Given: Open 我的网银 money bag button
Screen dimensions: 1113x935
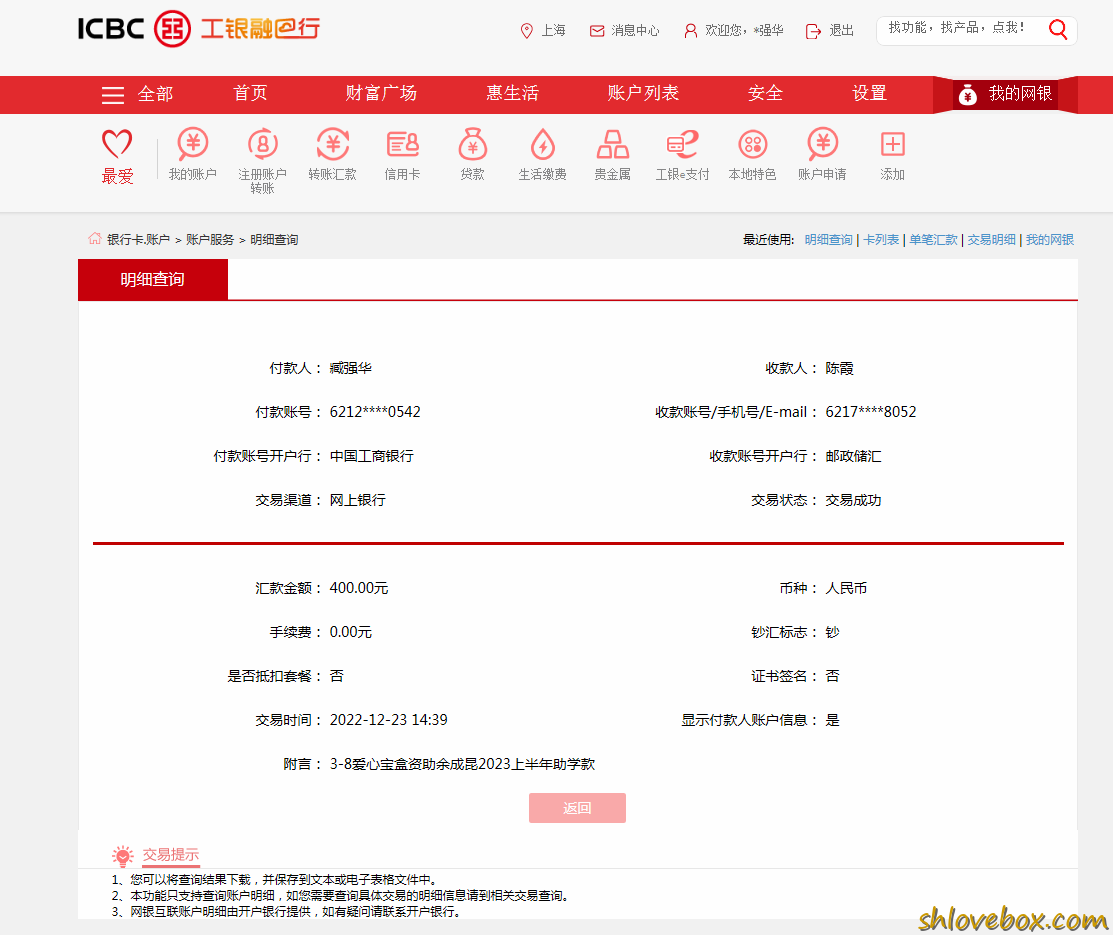Looking at the screenshot, I should coord(1005,94).
